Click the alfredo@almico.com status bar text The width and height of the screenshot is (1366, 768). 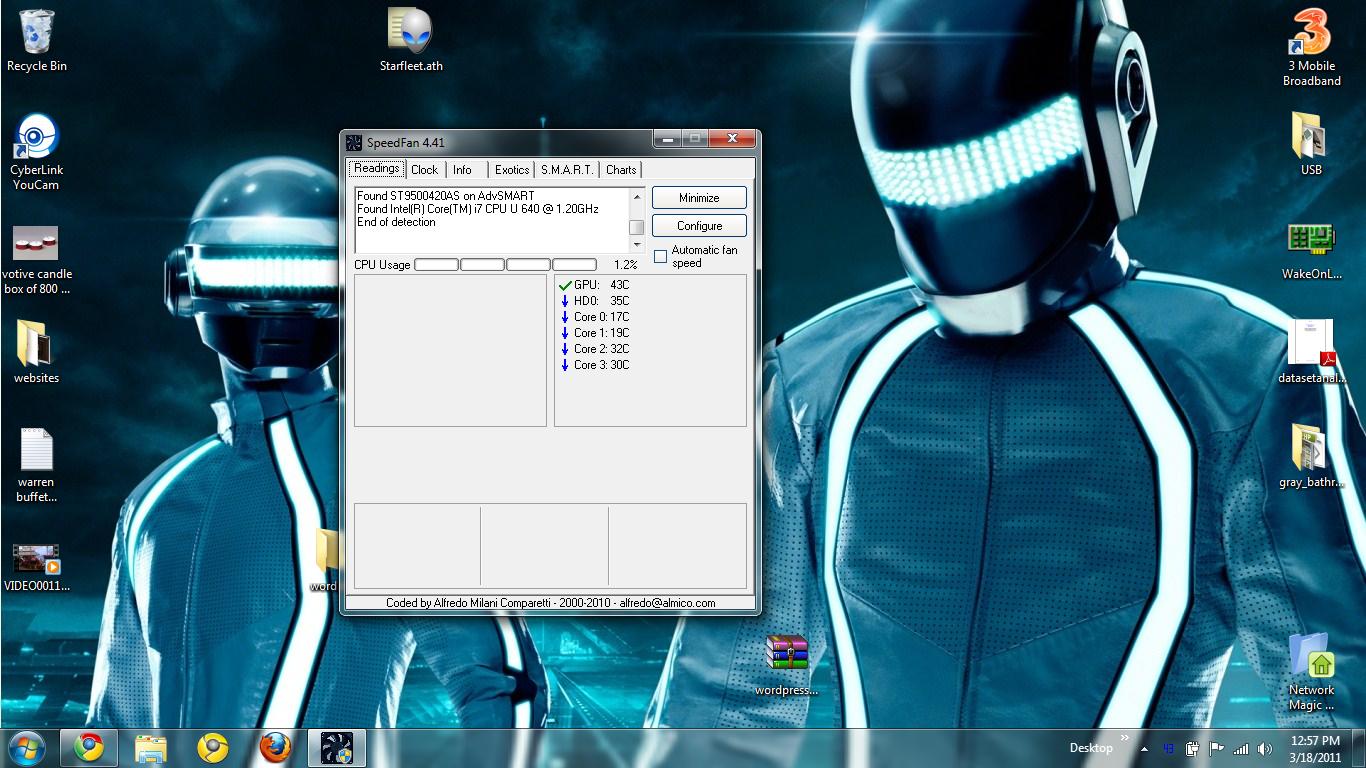[x=667, y=603]
